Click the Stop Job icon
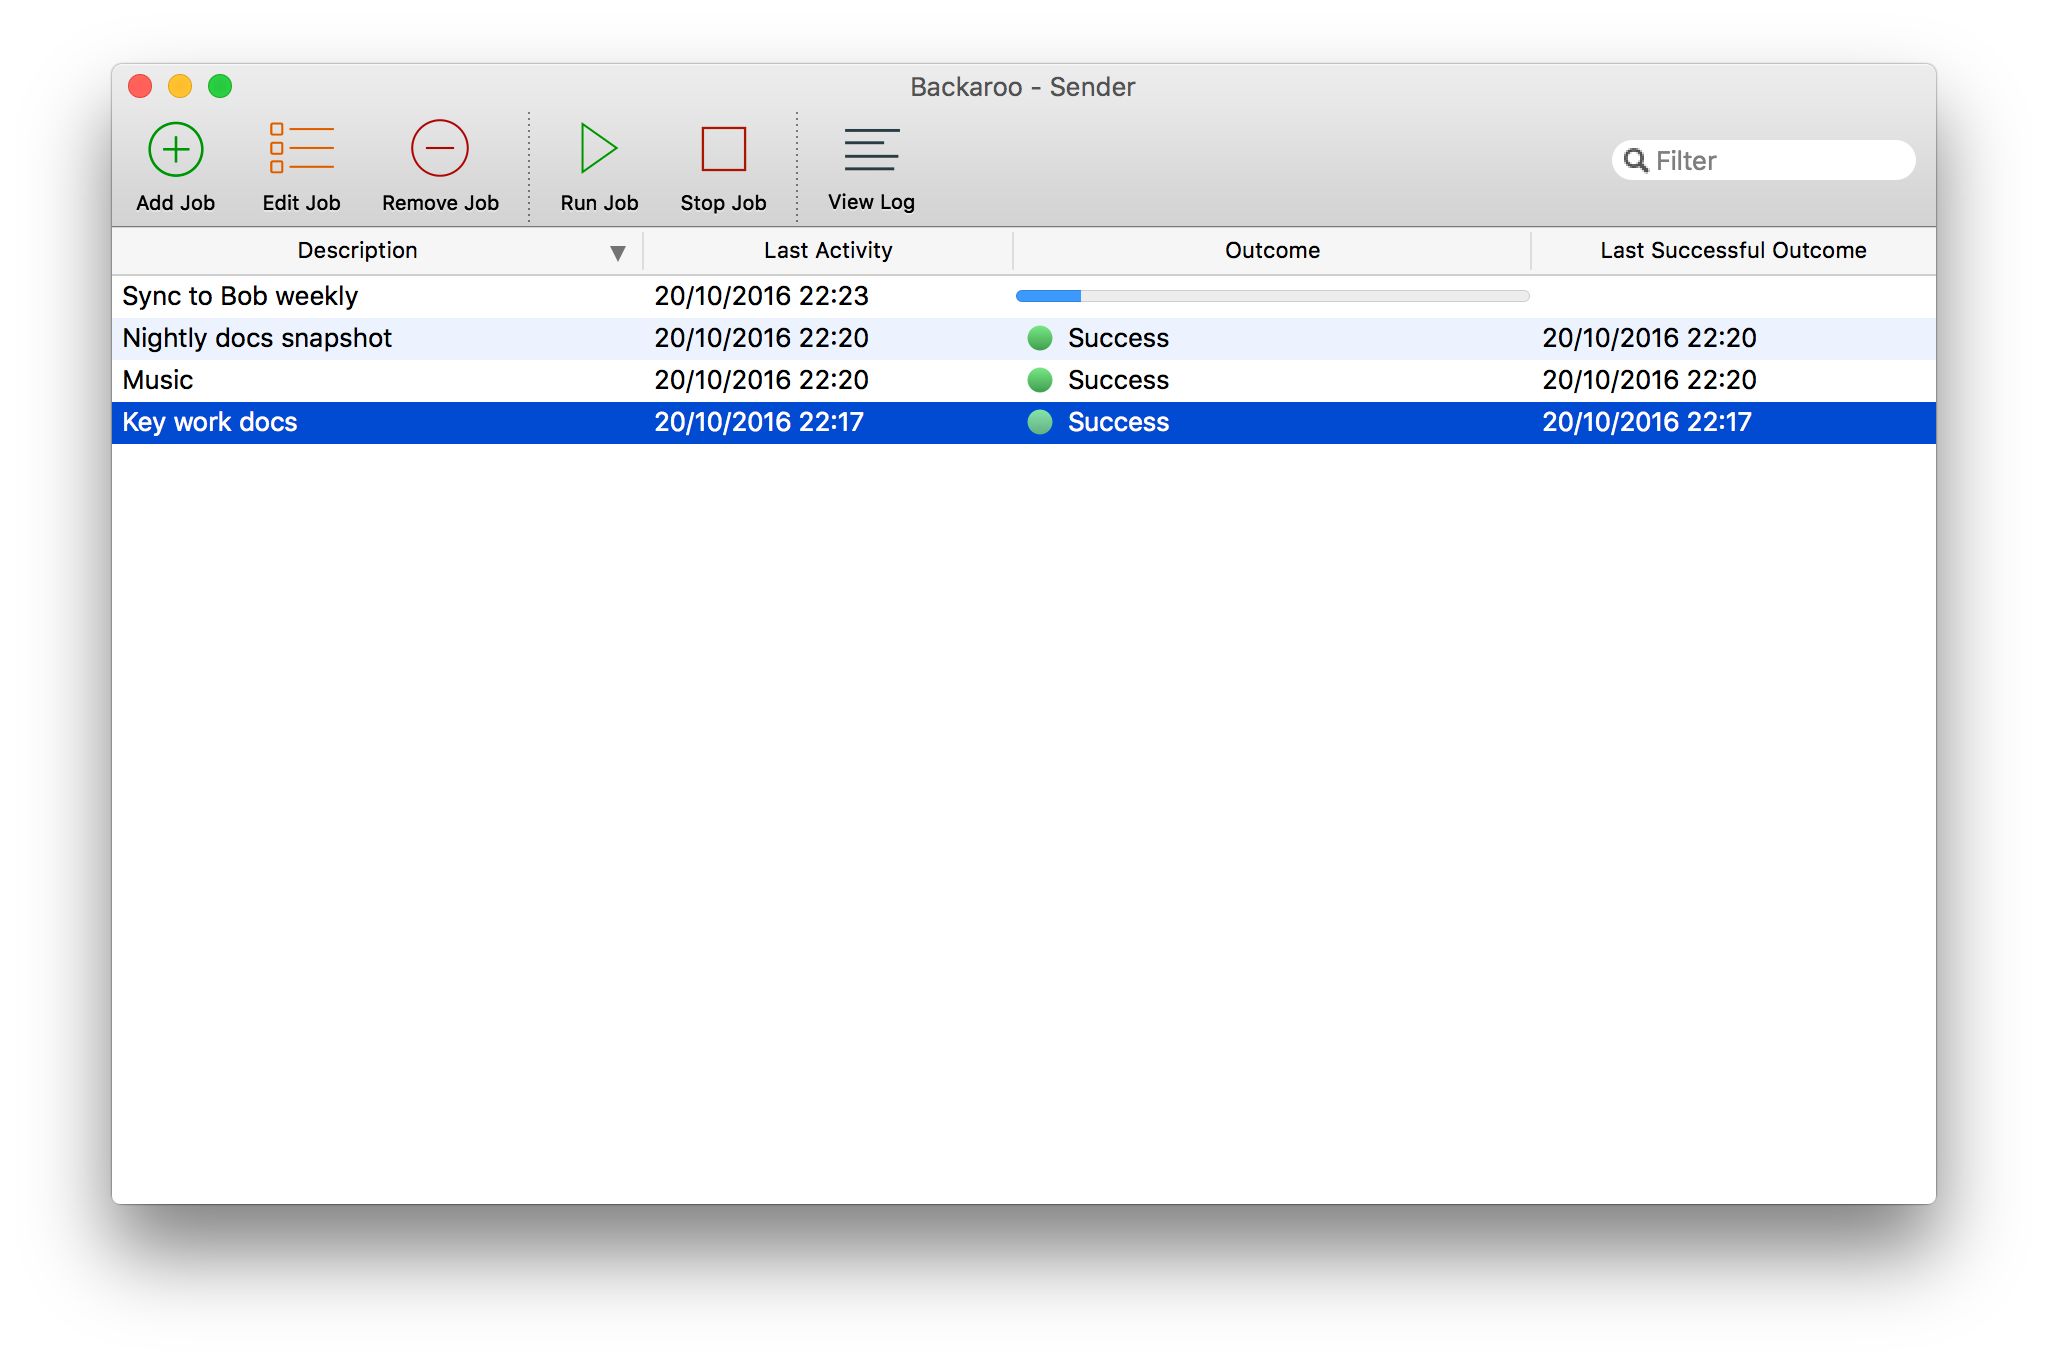Screen dimensions: 2048x1364 (722, 148)
